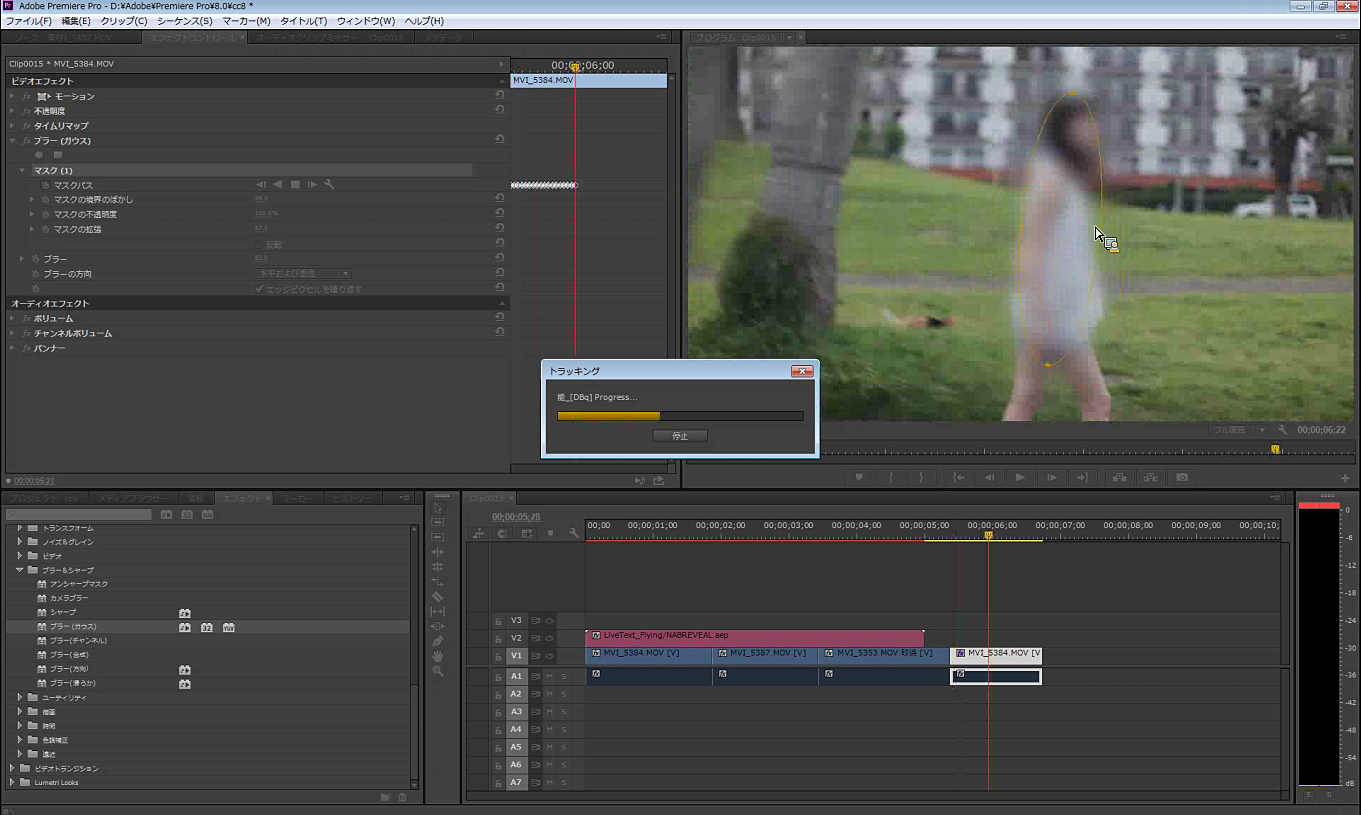Open timeline display settings wrench

(574, 534)
